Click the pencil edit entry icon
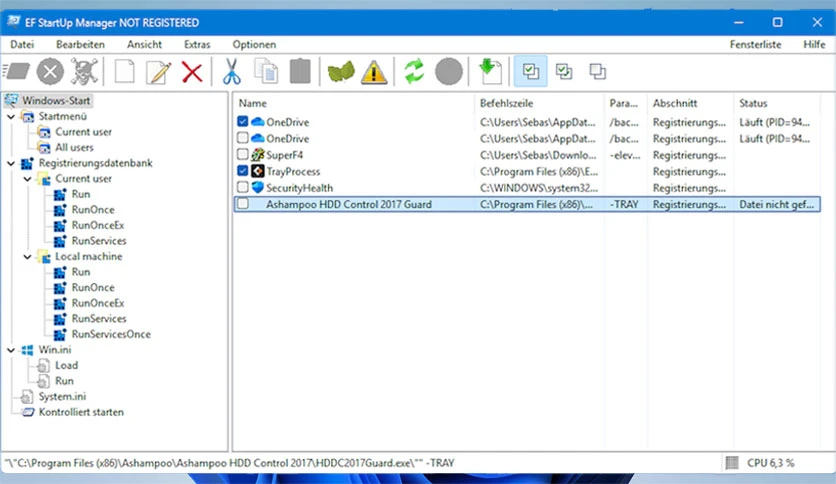Screen dimensions: 836x484 (x=158, y=71)
